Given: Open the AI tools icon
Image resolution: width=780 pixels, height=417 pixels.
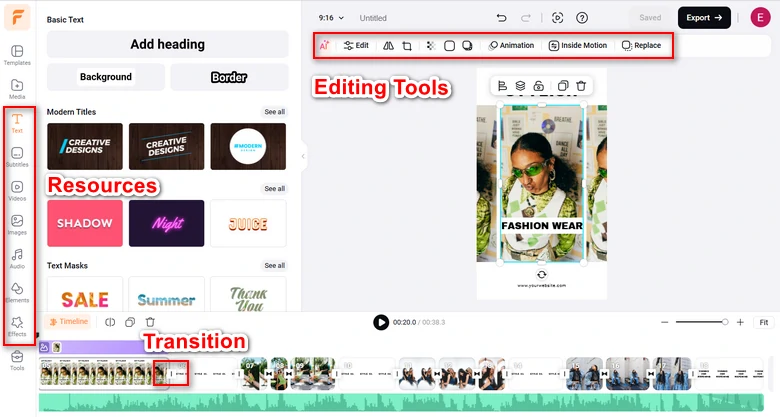Looking at the screenshot, I should 324,45.
